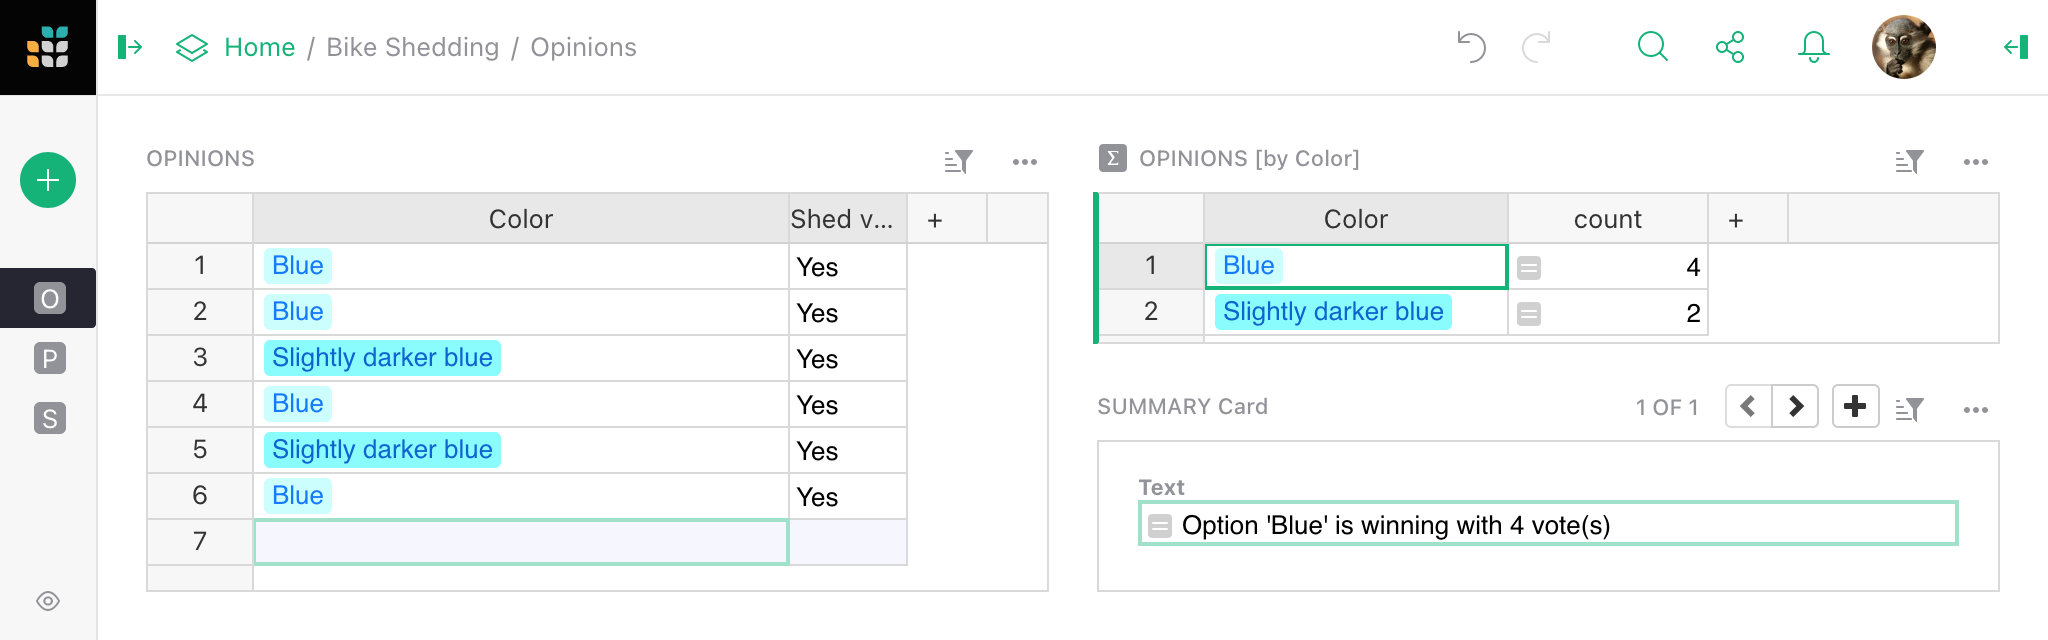2048x640 pixels.
Task: Click the share icon in top bar
Action: (x=1730, y=47)
